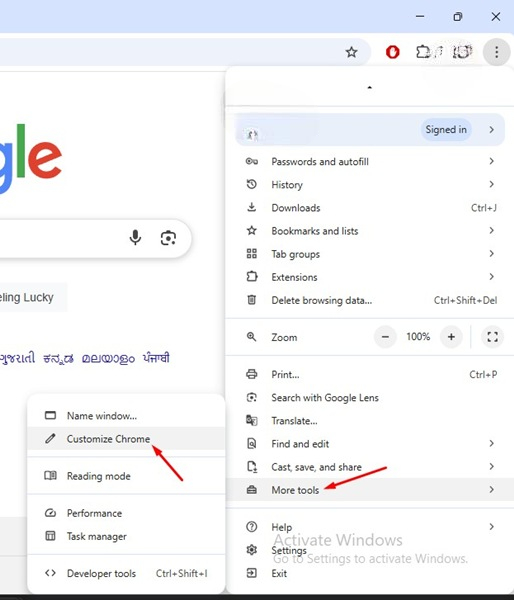
Task: Search by image with camera icon
Action: tap(168, 238)
